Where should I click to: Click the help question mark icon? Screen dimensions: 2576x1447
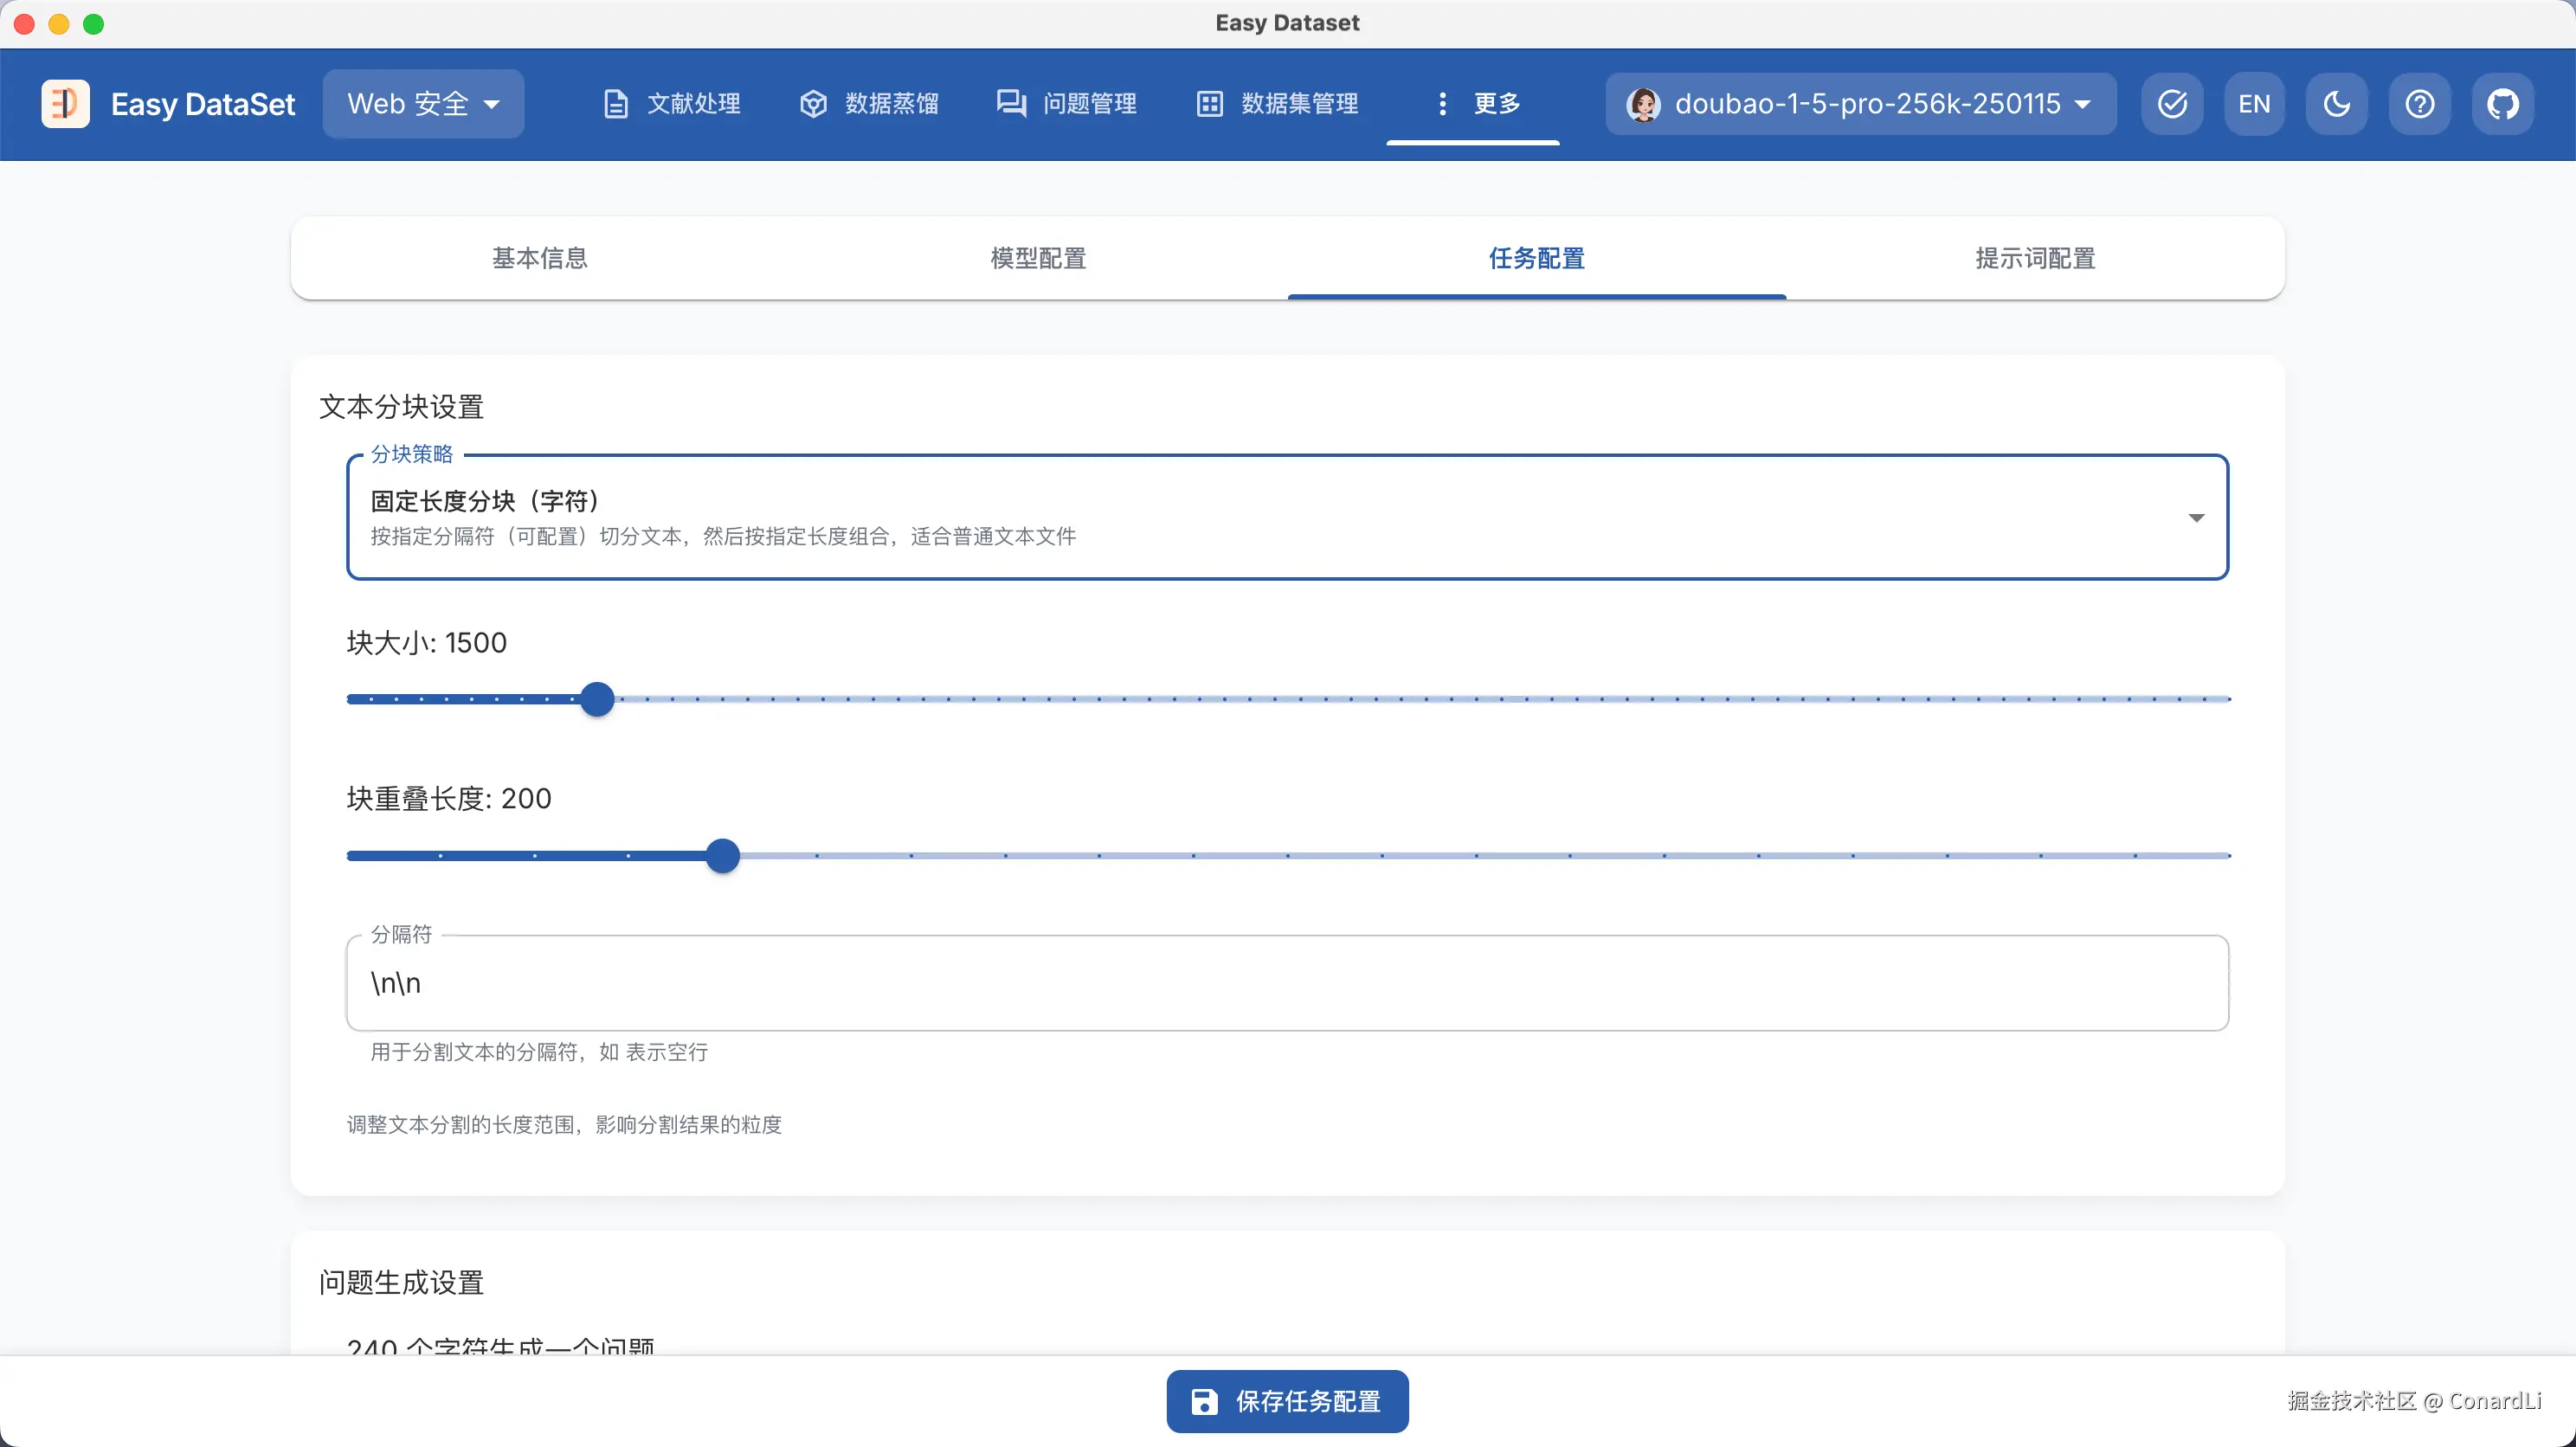coord(2419,103)
